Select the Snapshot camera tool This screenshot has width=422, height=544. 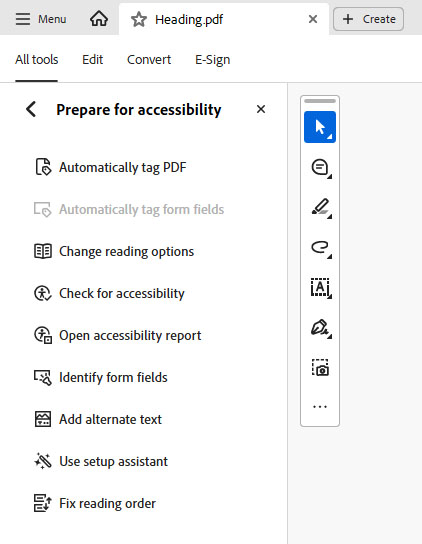pos(320,368)
